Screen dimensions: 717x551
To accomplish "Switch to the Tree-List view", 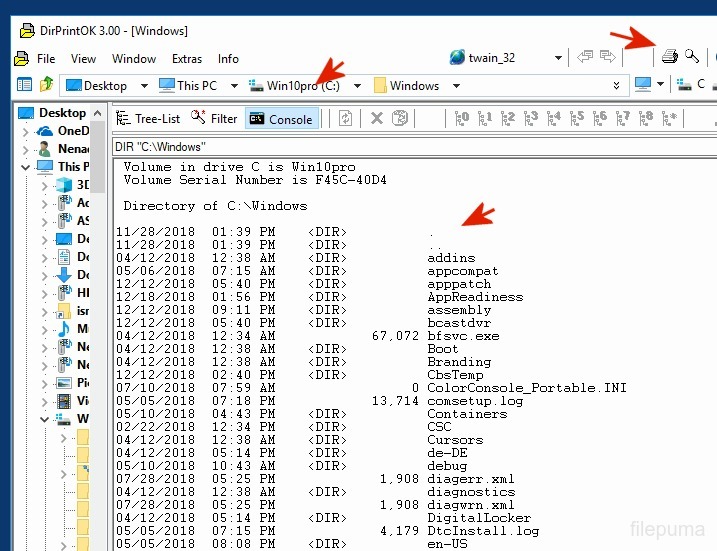I will pyautogui.click(x=148, y=118).
